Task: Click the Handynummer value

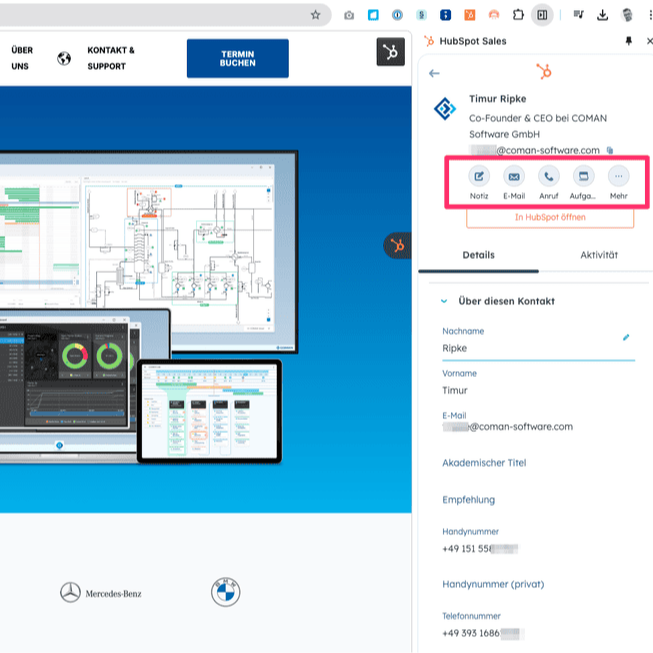Action: click(x=480, y=549)
